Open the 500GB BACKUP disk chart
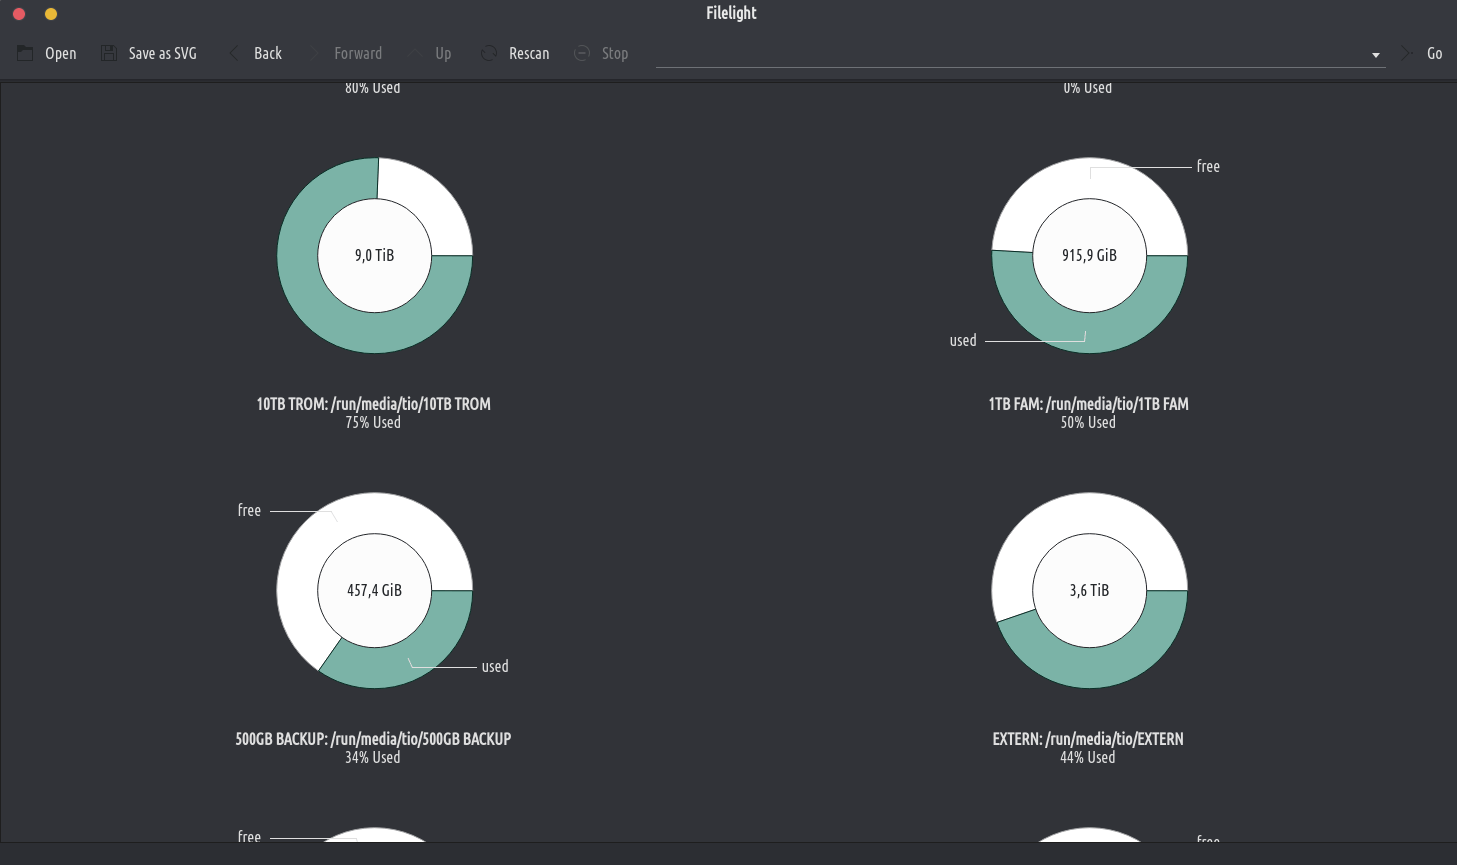The width and height of the screenshot is (1457, 865). [374, 590]
